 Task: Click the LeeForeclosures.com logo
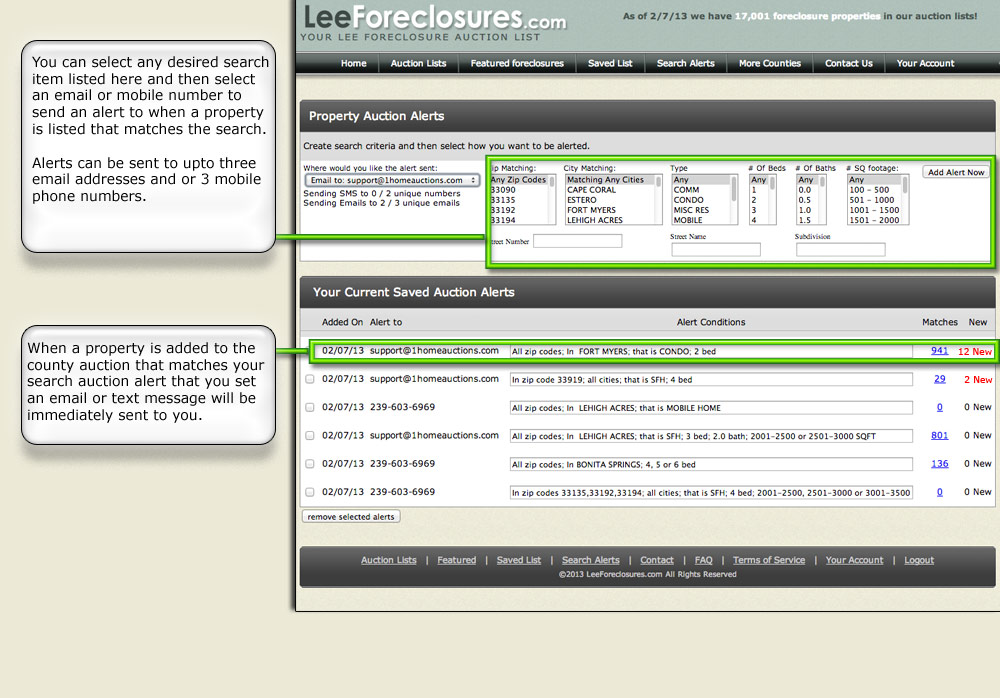click(x=434, y=17)
